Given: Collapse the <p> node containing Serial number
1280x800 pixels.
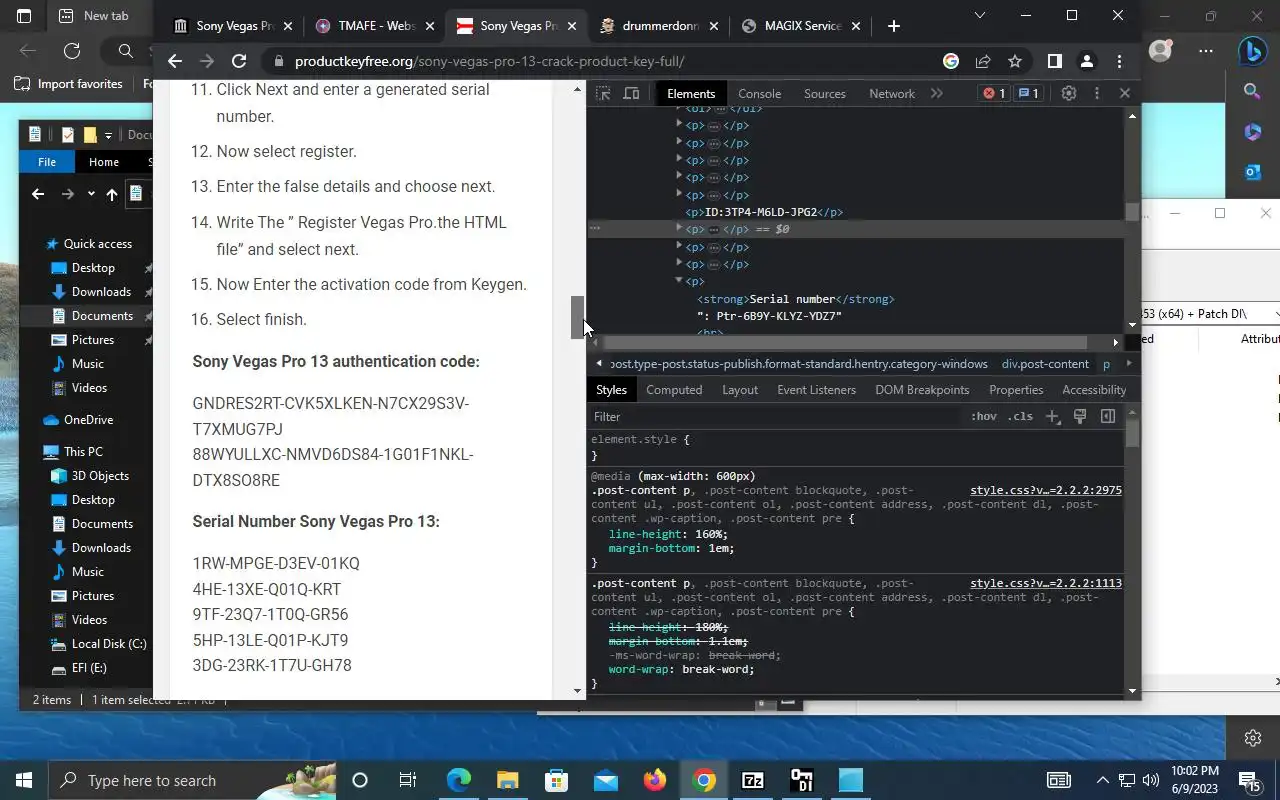Looking at the screenshot, I should pos(679,281).
